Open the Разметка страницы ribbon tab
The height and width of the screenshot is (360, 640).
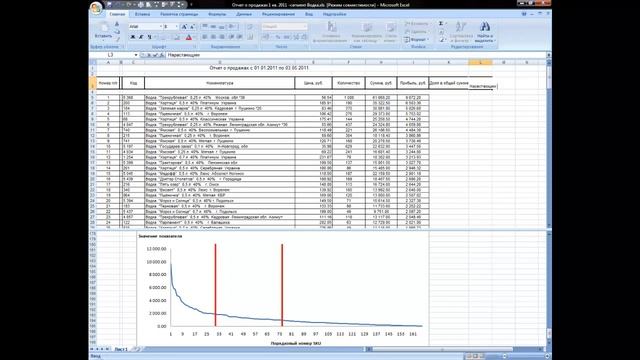pyautogui.click(x=179, y=14)
